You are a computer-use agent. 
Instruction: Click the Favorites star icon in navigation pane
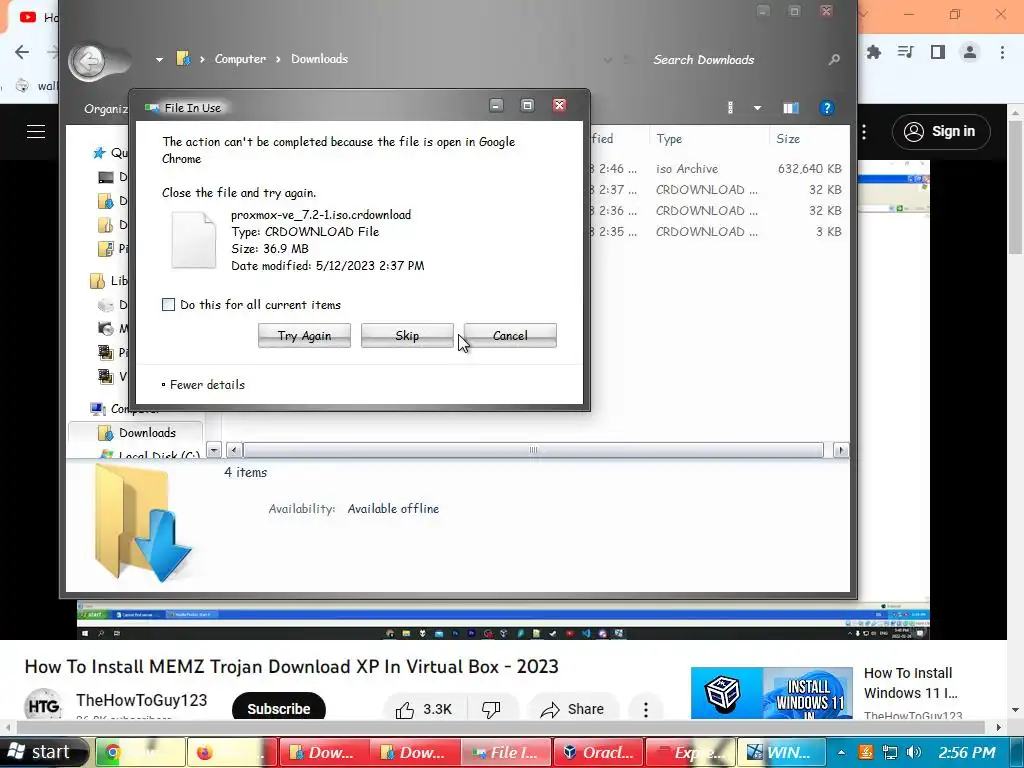tap(99, 152)
